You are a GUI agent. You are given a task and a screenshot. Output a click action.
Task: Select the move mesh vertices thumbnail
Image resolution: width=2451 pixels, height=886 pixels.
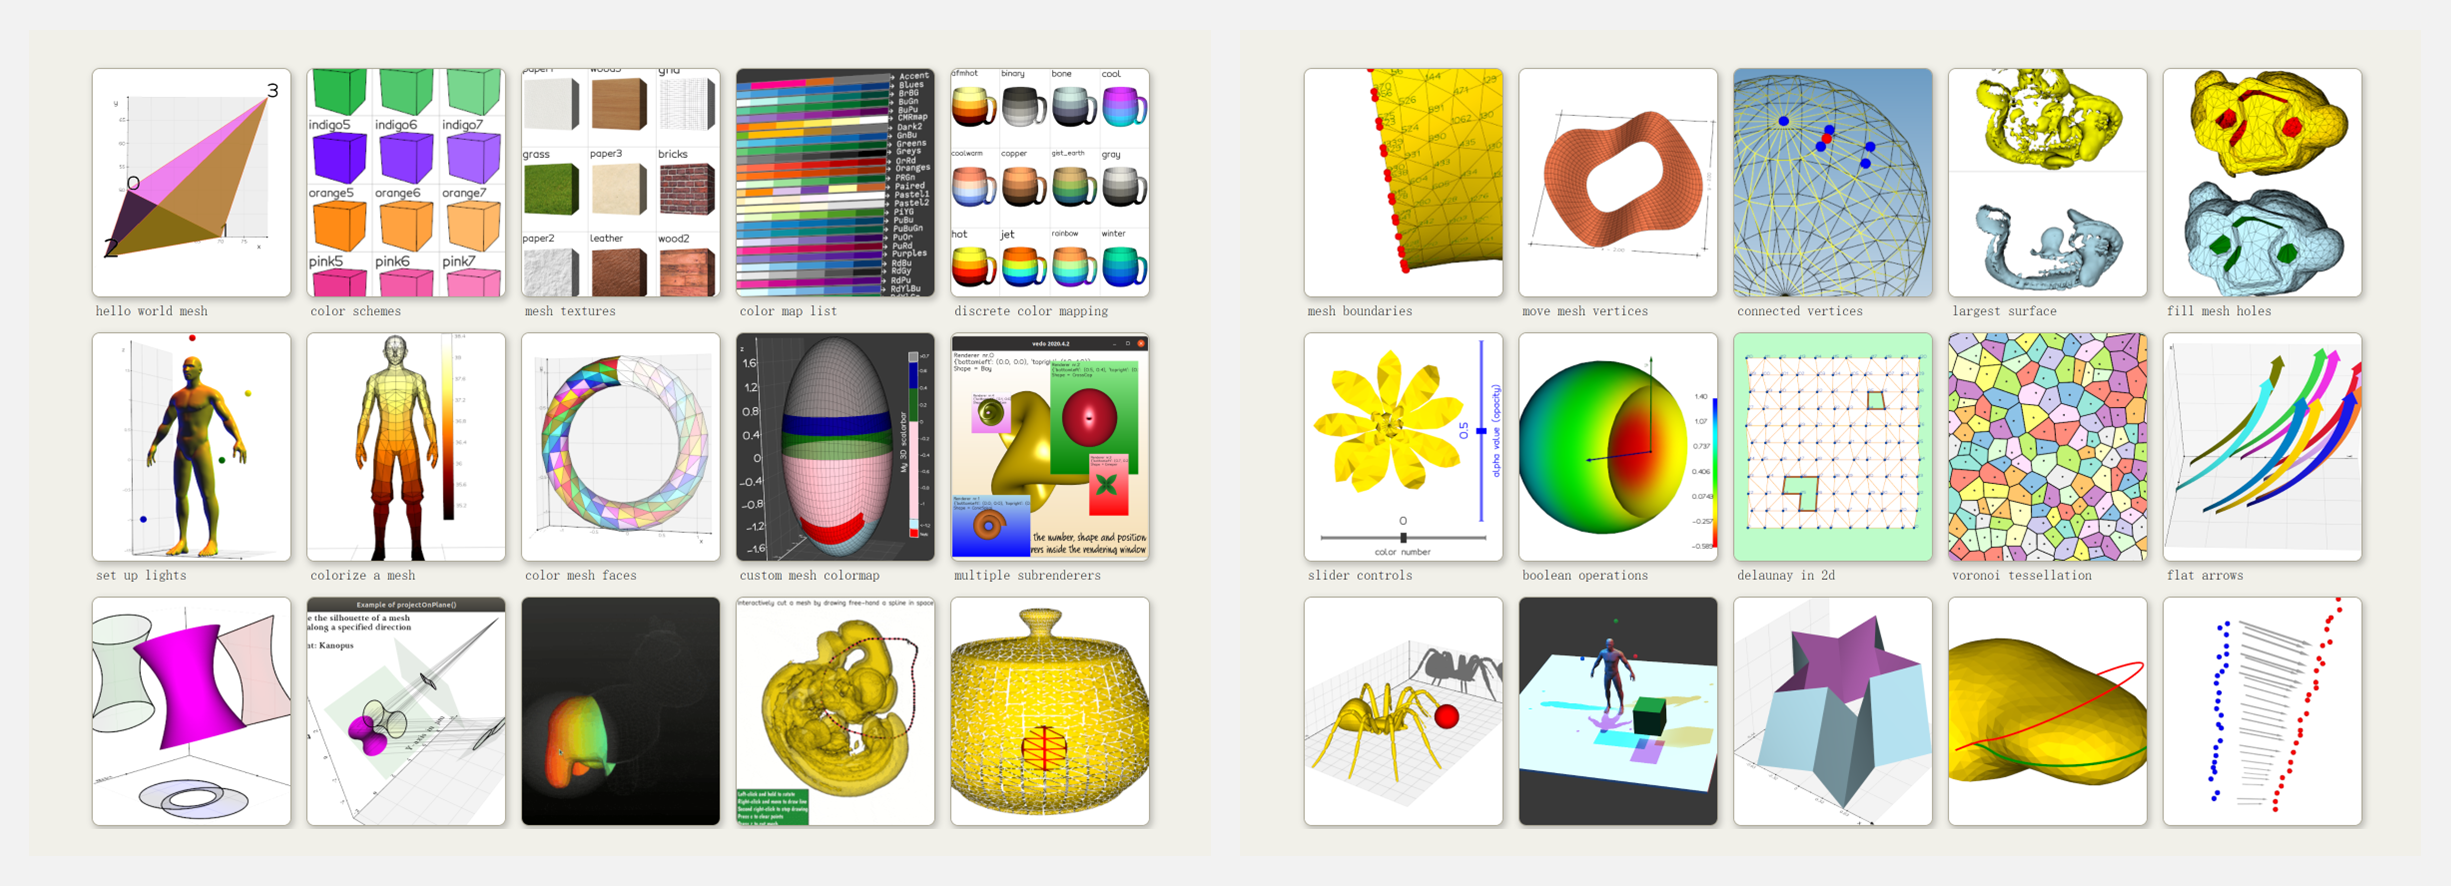coord(1618,182)
